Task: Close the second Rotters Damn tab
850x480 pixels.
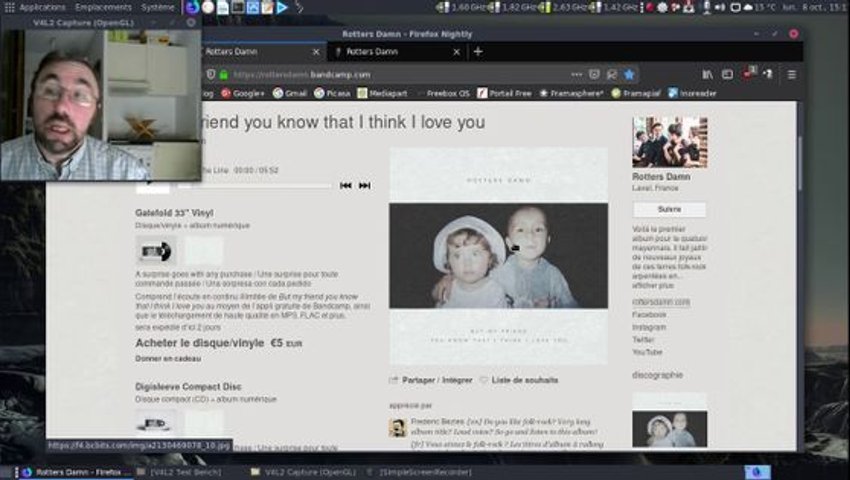Action: [x=456, y=52]
